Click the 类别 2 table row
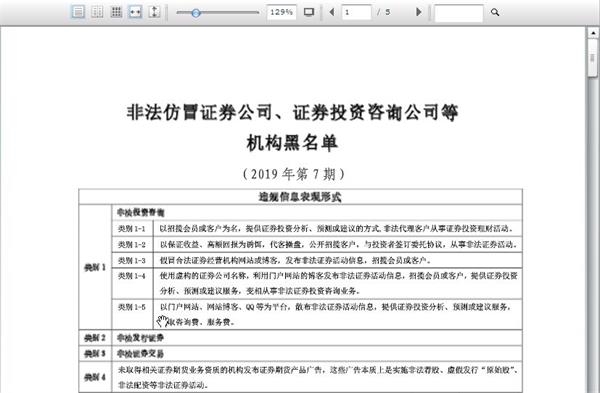 click(300, 338)
